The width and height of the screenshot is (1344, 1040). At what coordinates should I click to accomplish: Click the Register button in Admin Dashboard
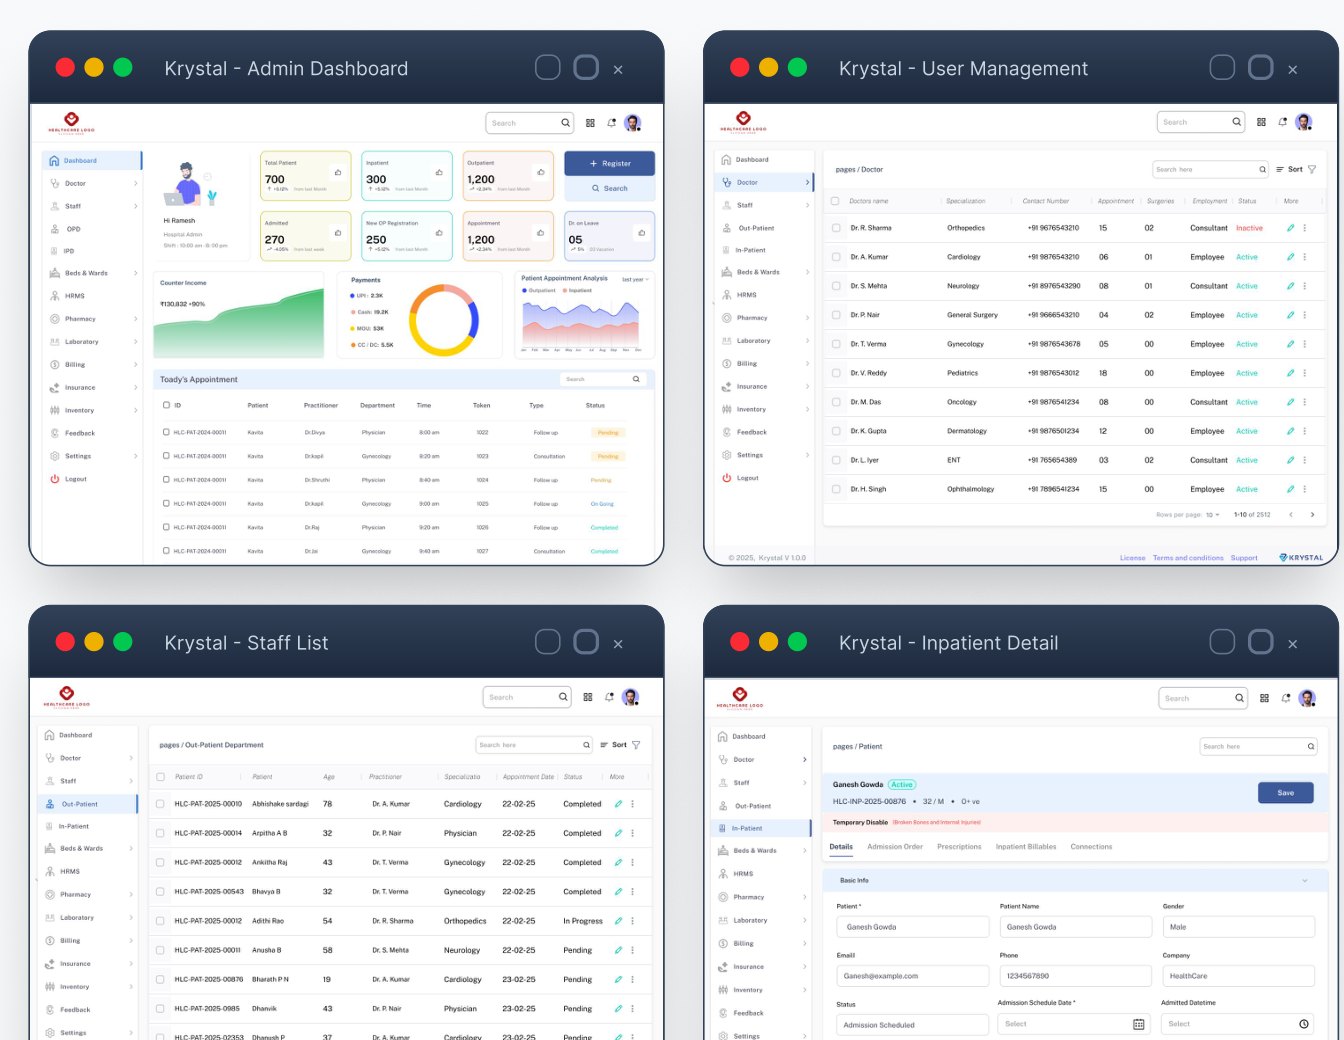pyautogui.click(x=610, y=163)
